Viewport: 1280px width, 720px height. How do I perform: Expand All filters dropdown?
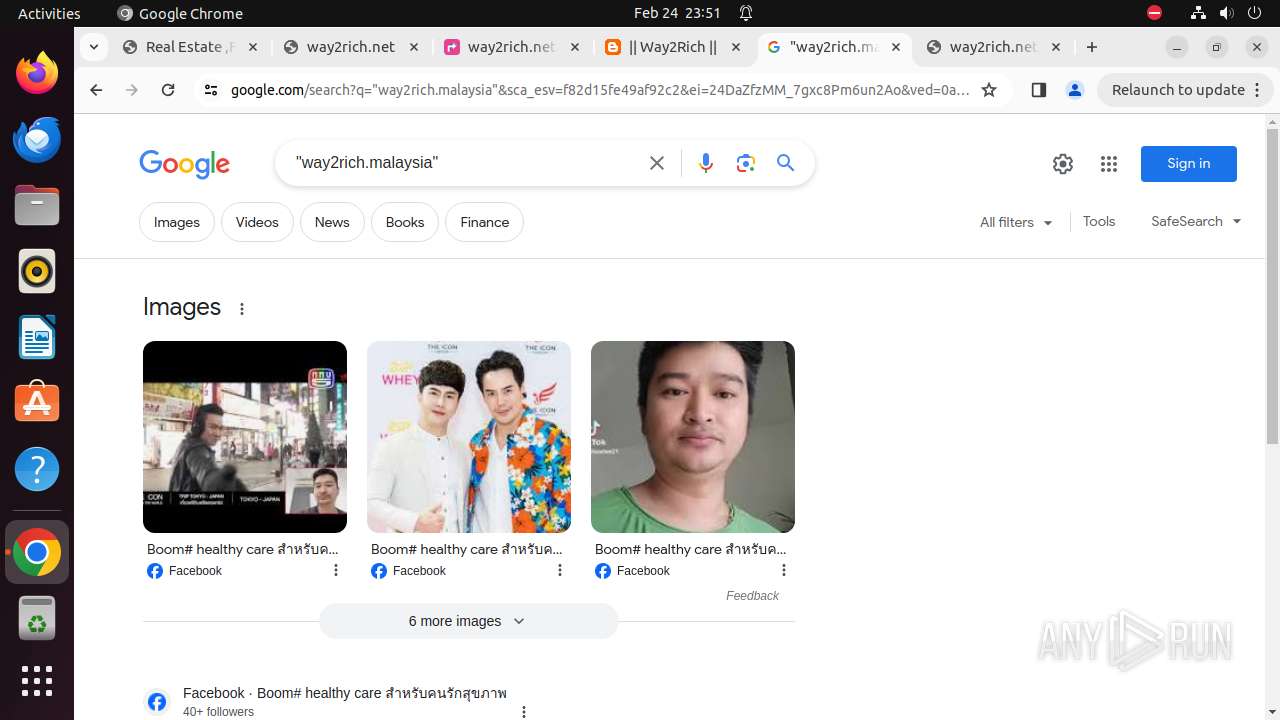coord(1016,222)
